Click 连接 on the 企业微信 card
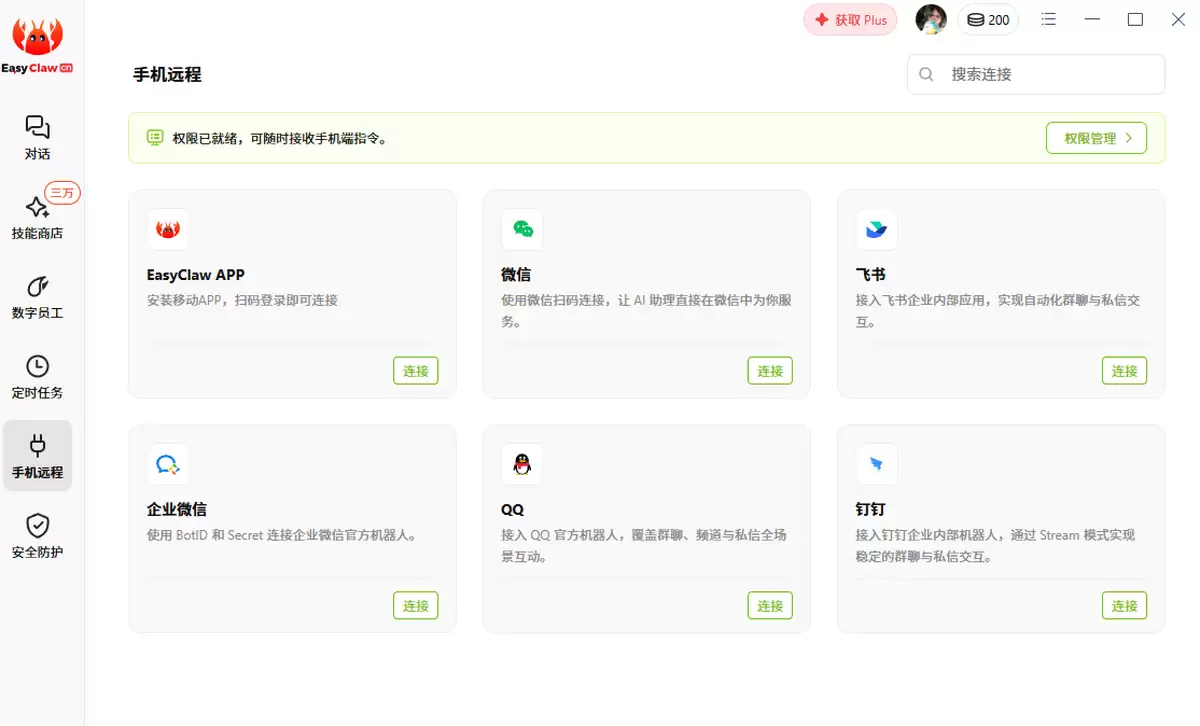1200x726 pixels. click(416, 605)
